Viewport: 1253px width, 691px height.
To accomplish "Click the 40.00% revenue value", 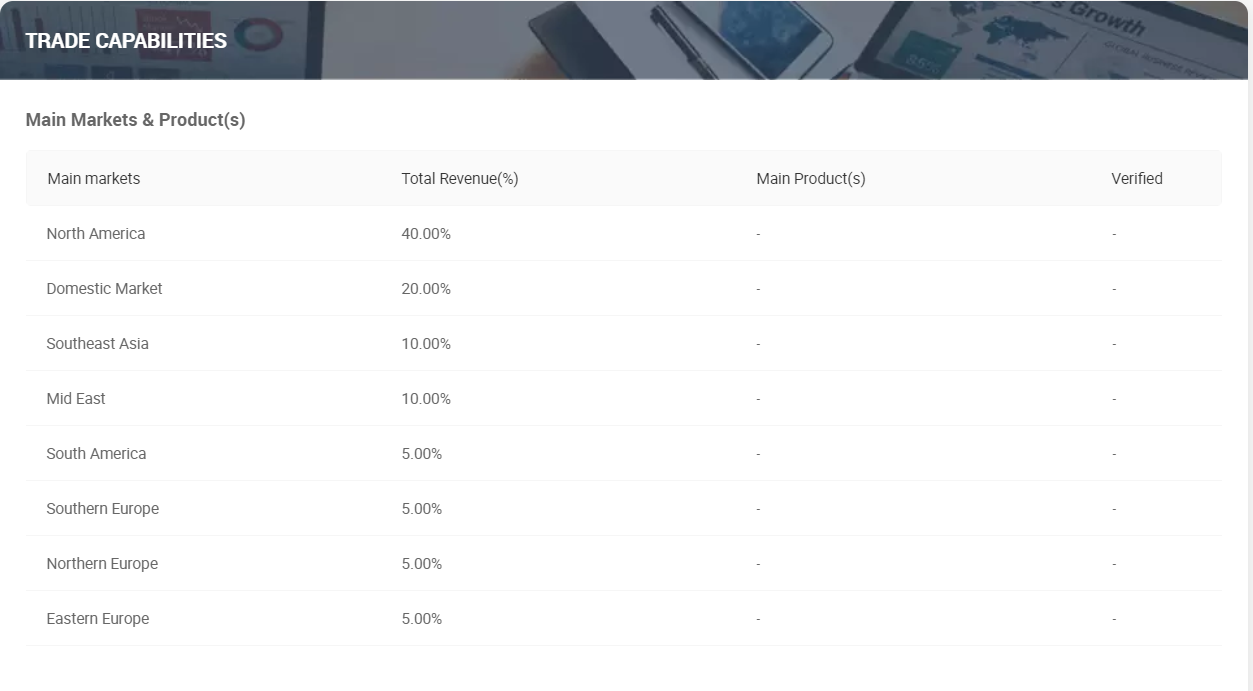I will click(x=426, y=234).
